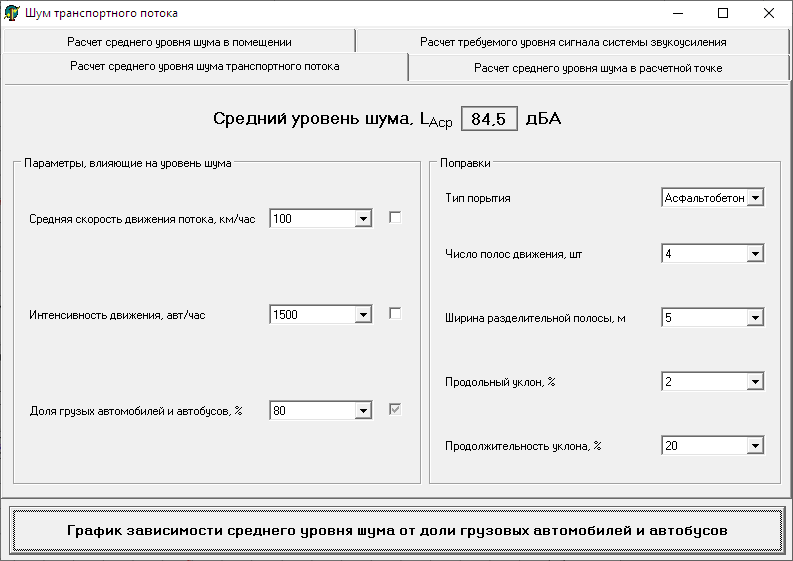Click slope duration field showing 20
The height and width of the screenshot is (561, 793).
[704, 446]
